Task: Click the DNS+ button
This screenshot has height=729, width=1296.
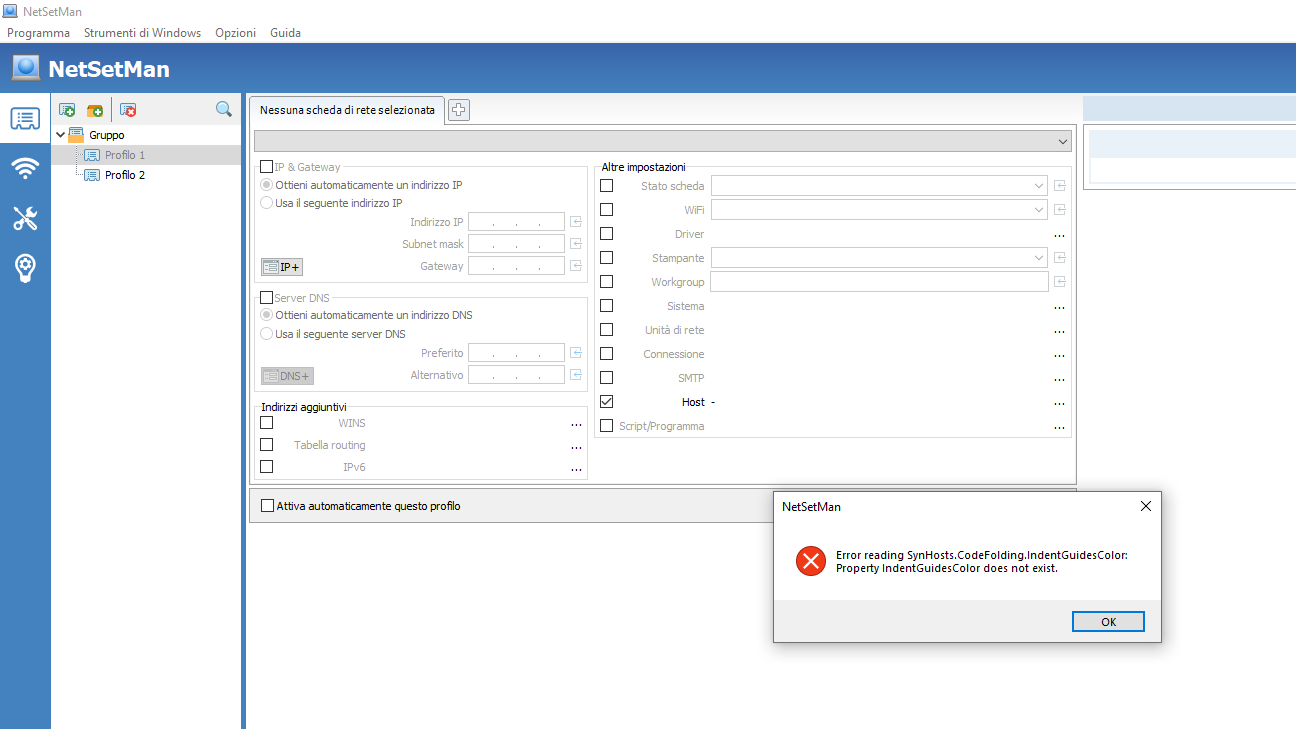Action: [x=287, y=376]
